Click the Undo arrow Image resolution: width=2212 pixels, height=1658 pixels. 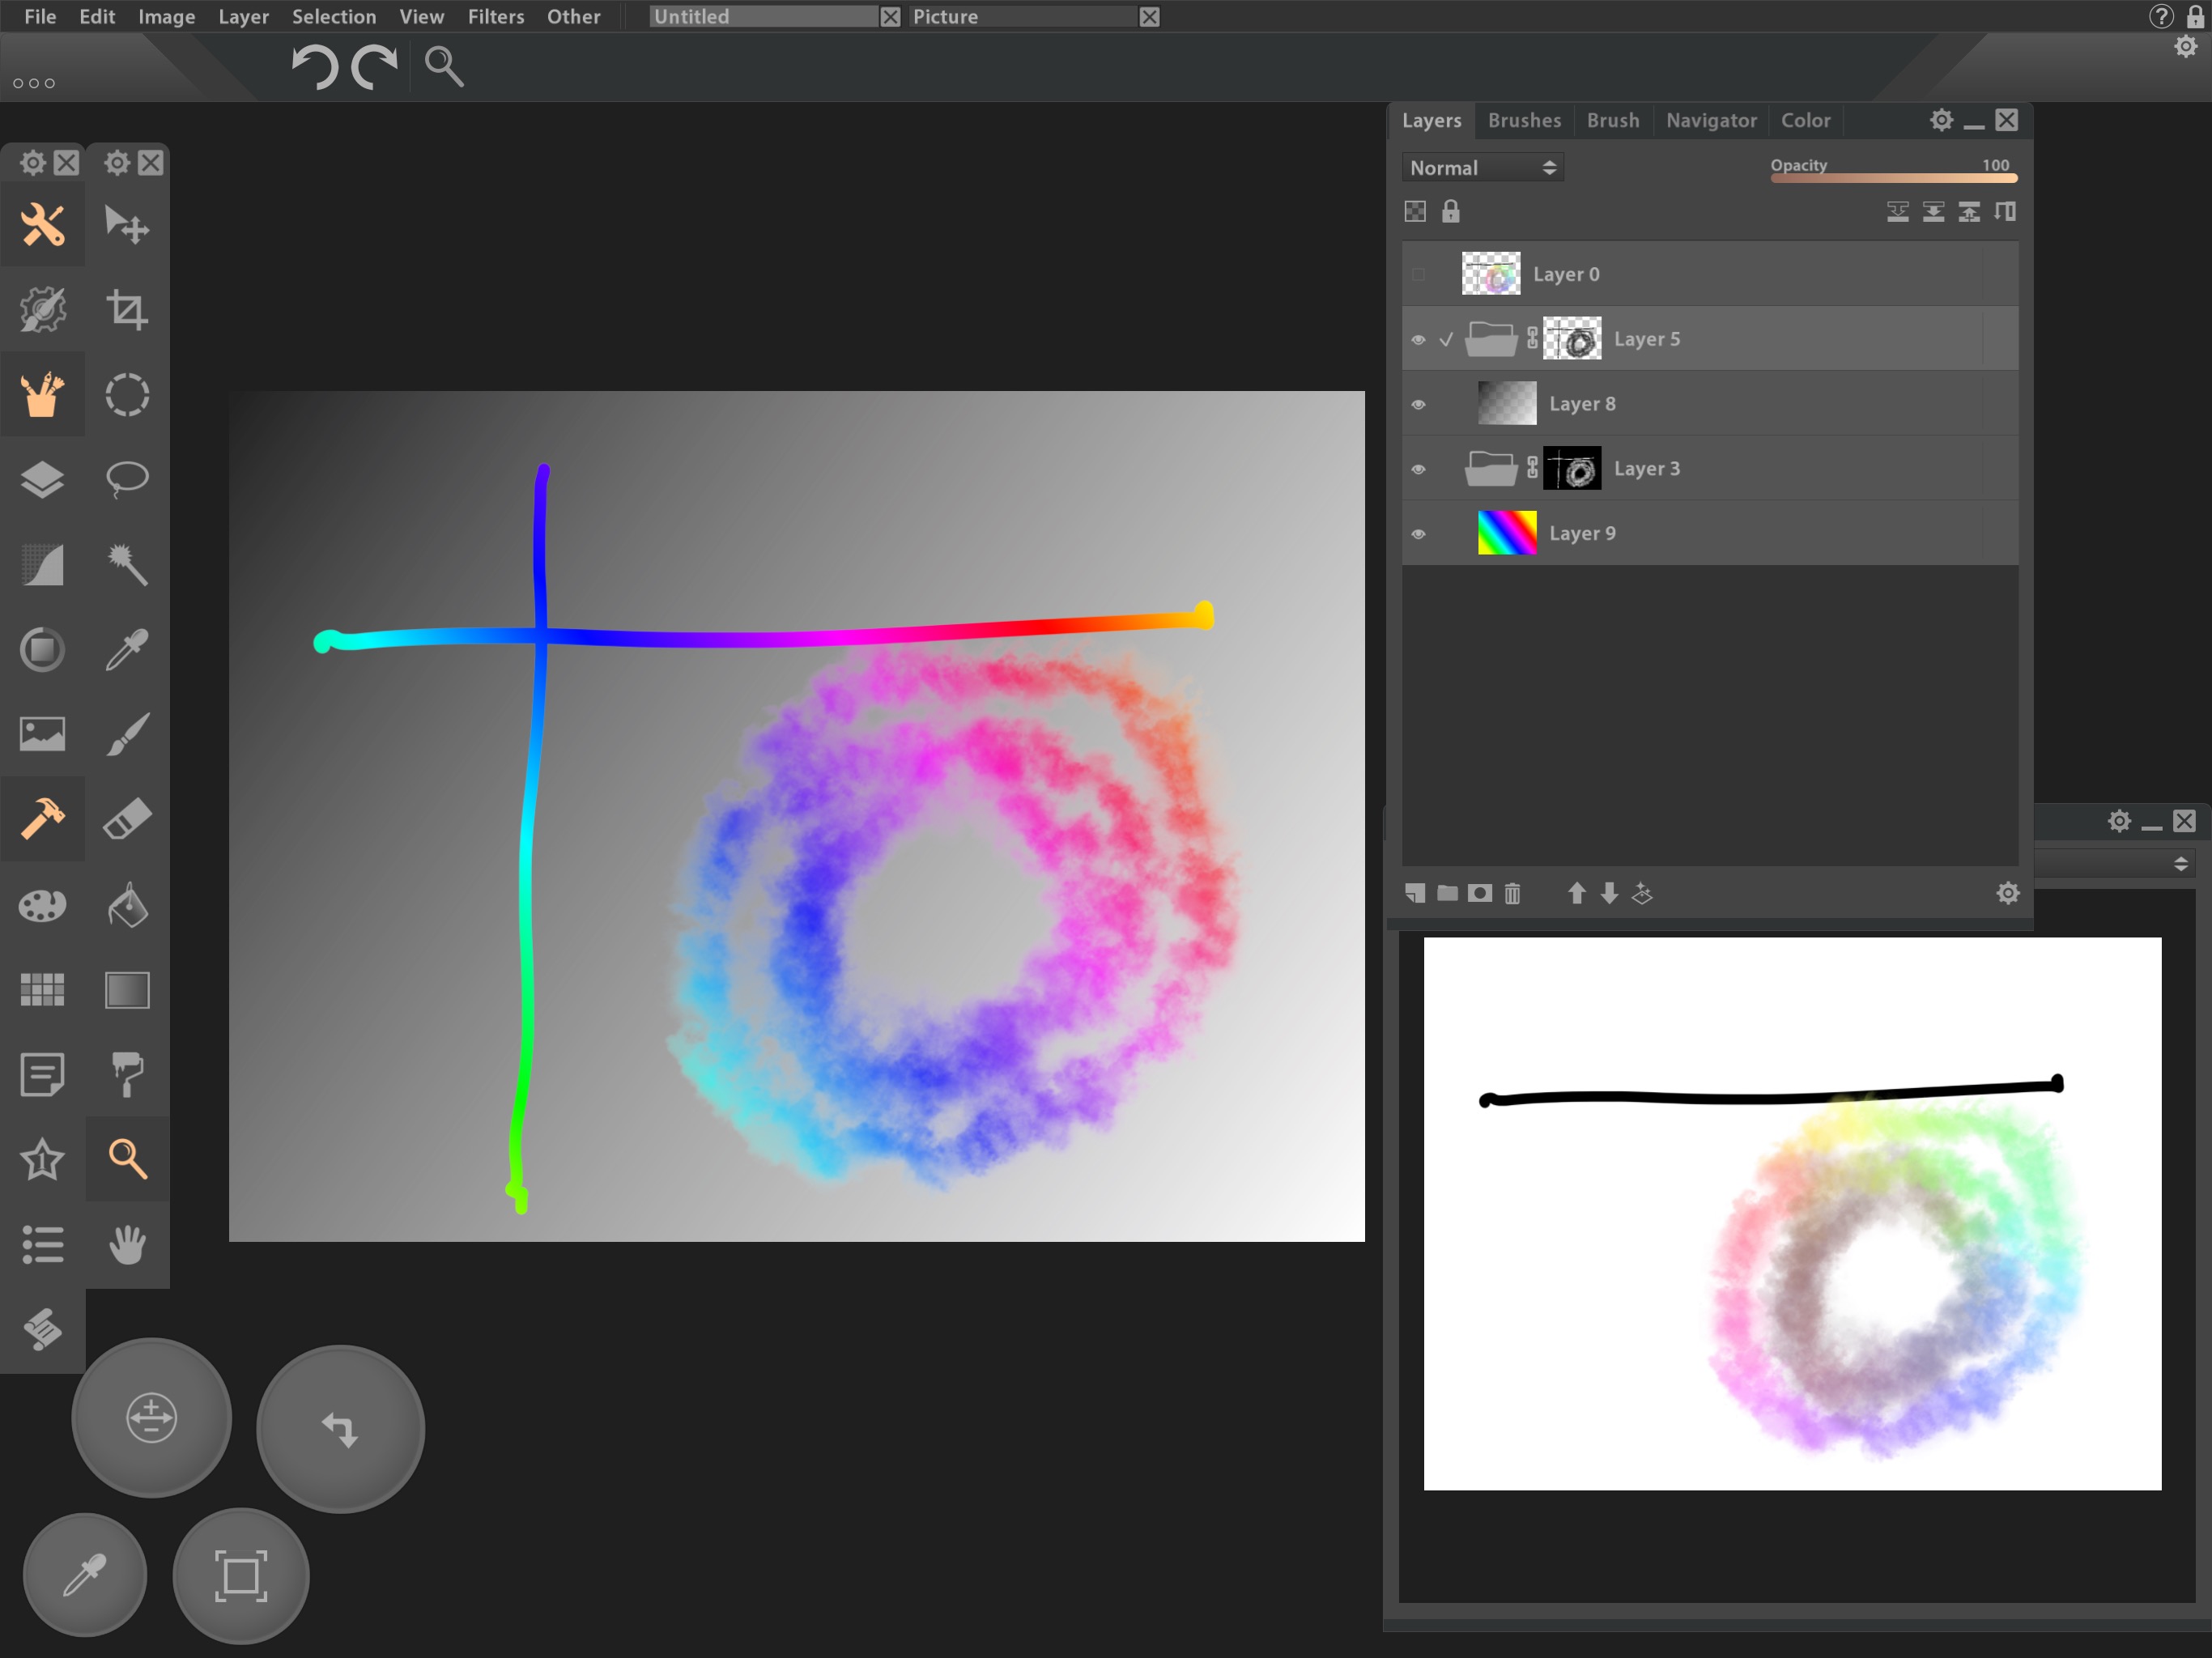pos(315,67)
